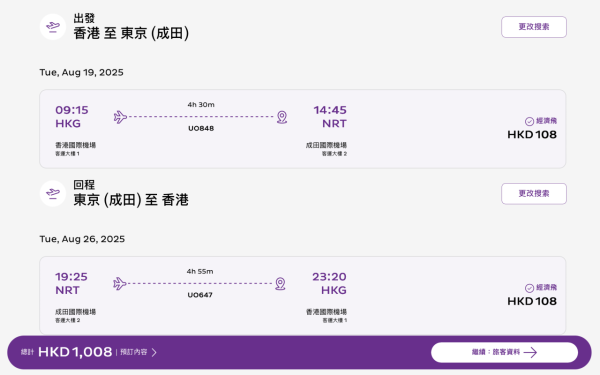This screenshot has height=375, width=600.
Task: Click the return date Tue, Aug 26, 2025
Action: point(82,239)
